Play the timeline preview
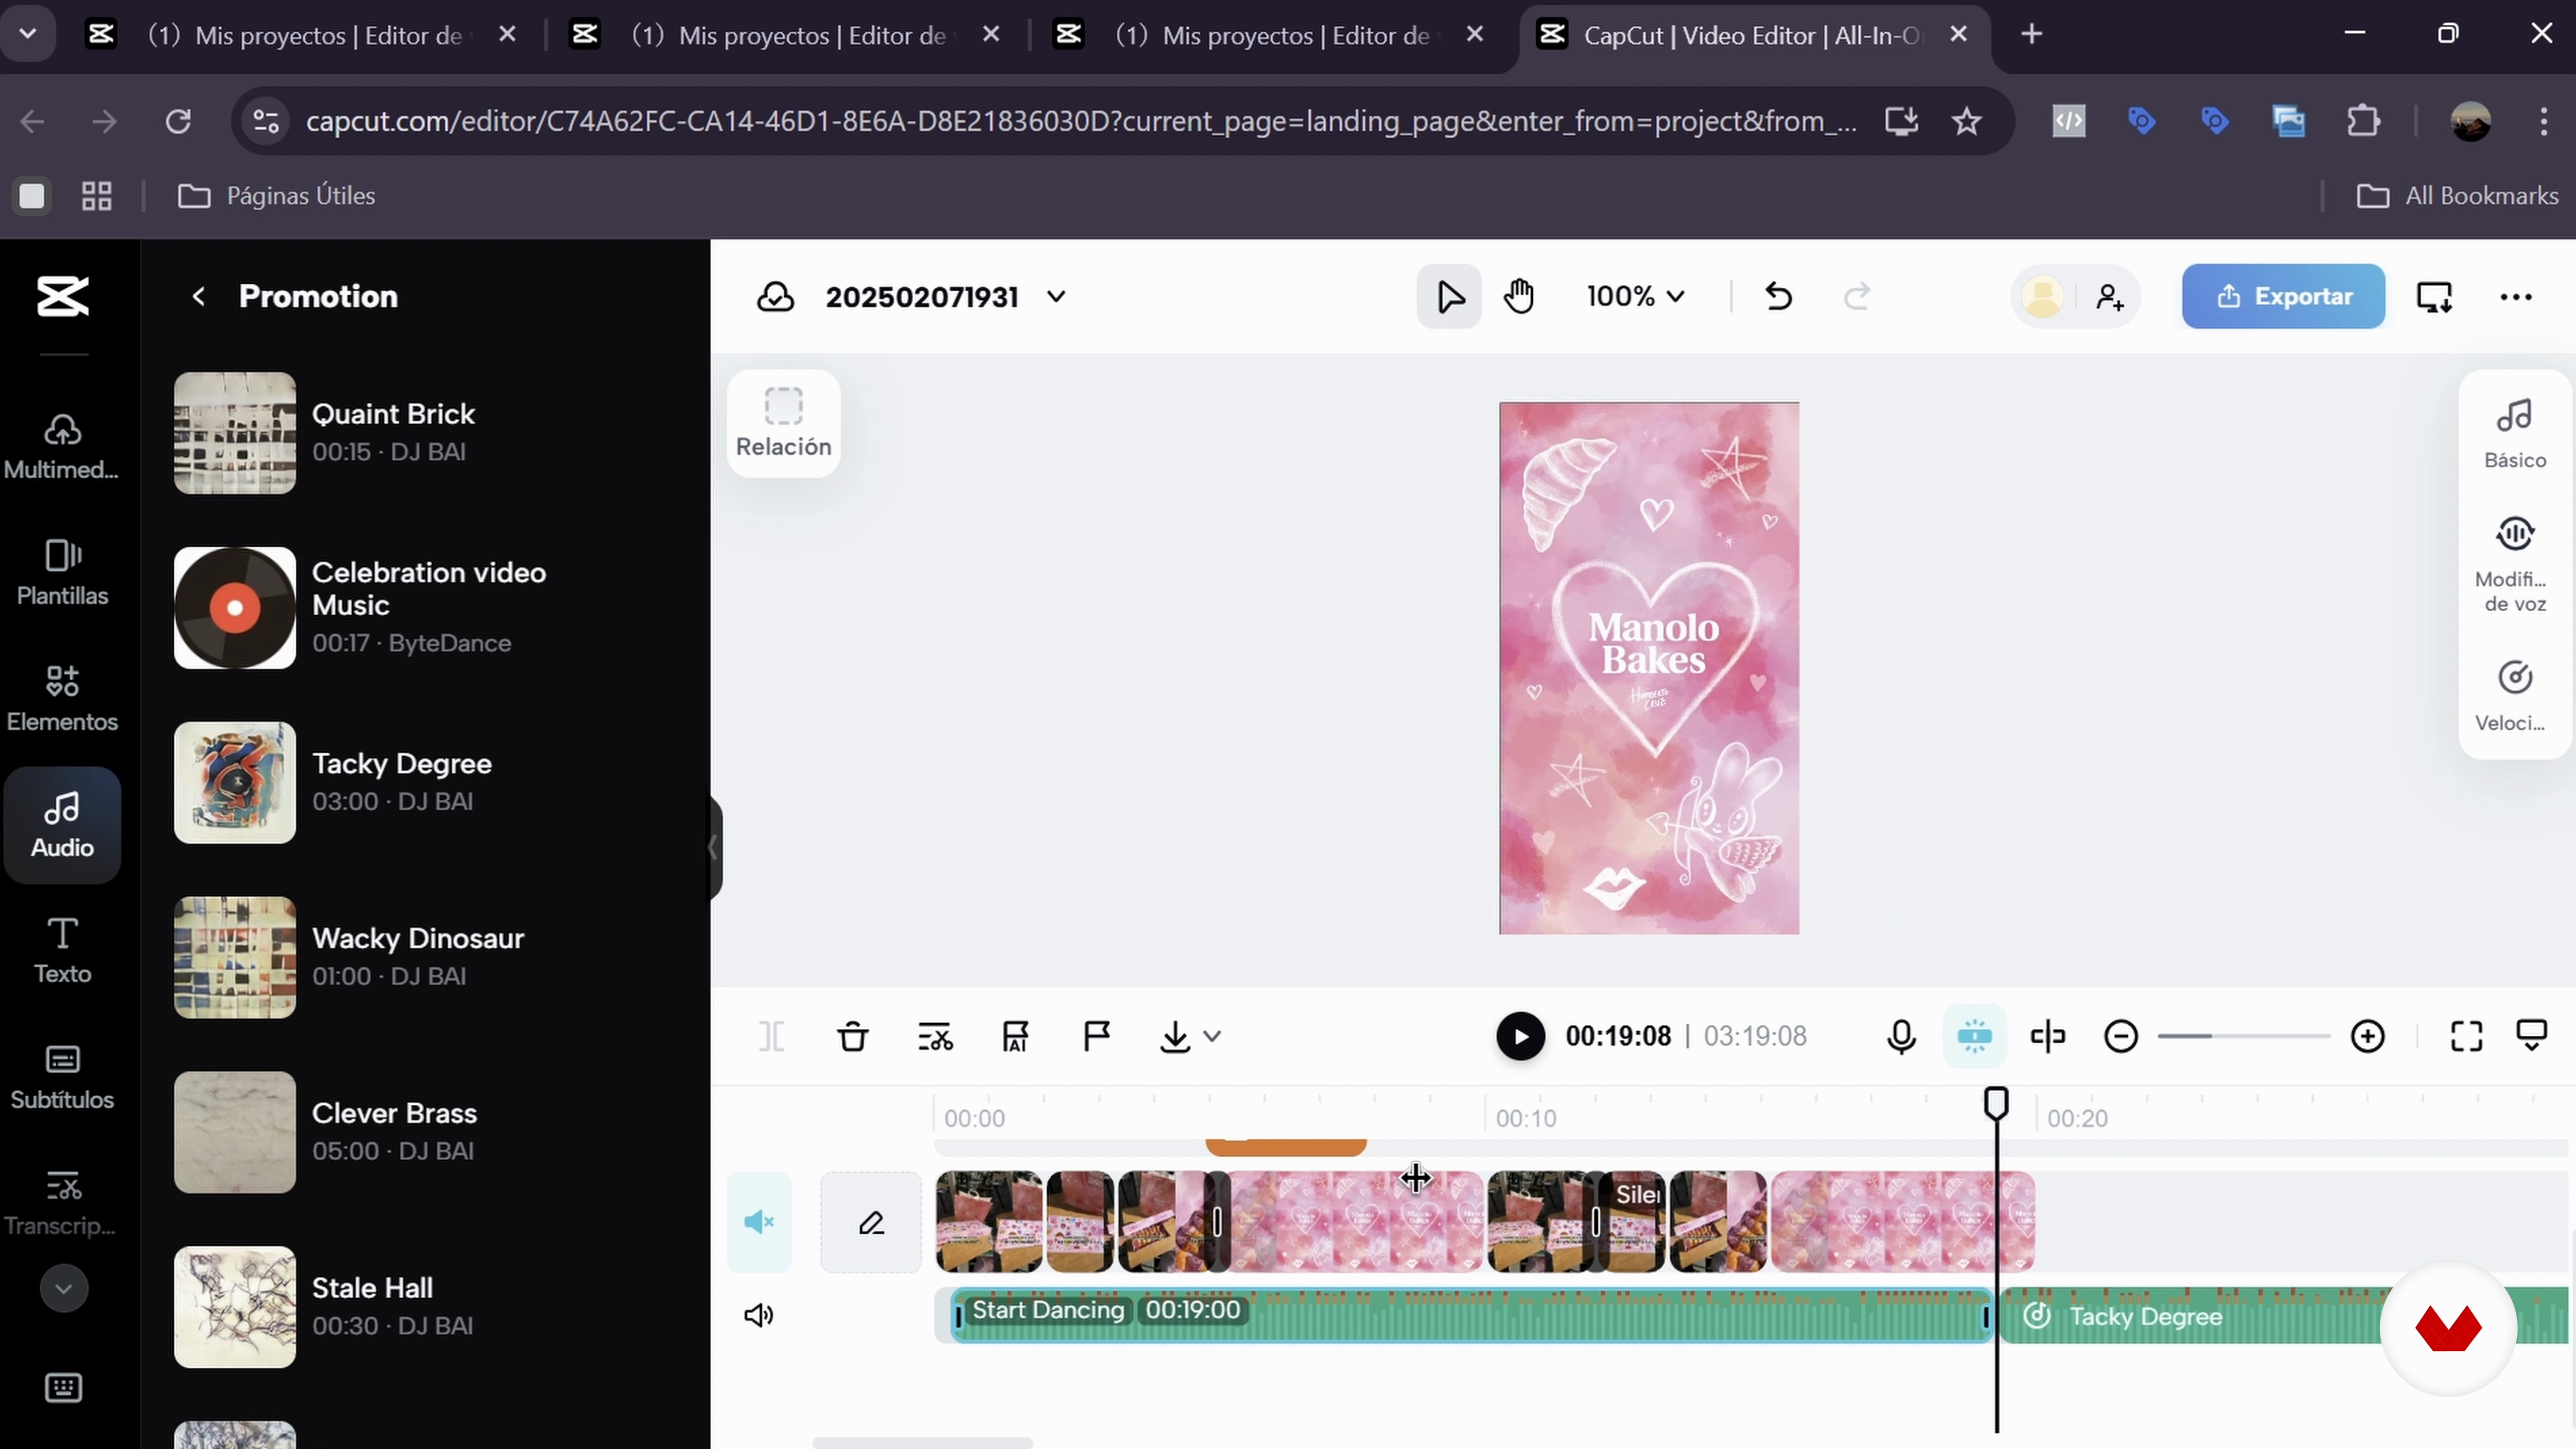The width and height of the screenshot is (2576, 1449). (x=1520, y=1036)
